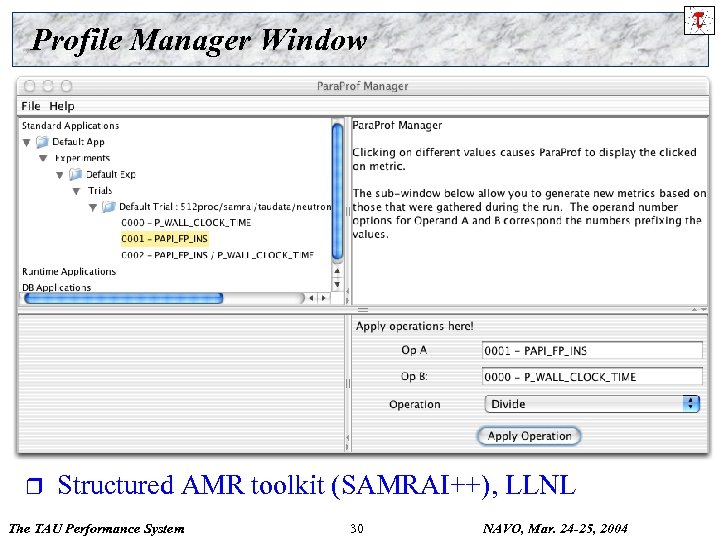
Task: Click the Default Trial path row
Action: click(225, 207)
